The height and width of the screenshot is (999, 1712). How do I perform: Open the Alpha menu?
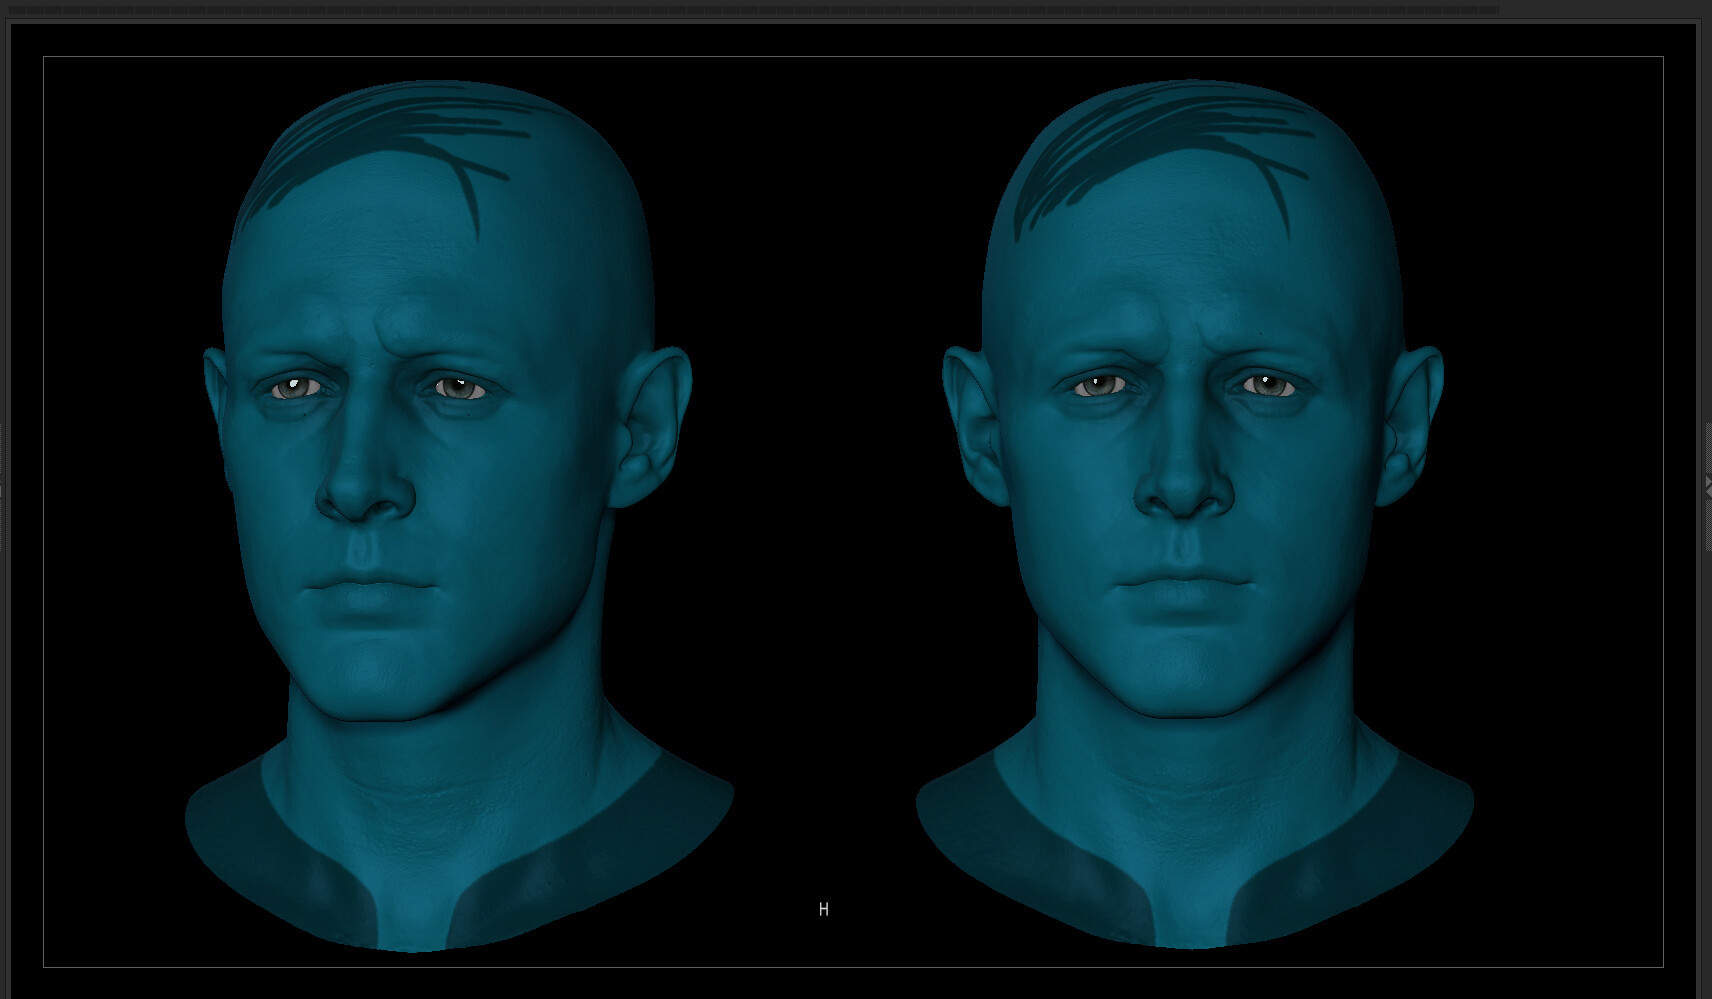(16, 7)
